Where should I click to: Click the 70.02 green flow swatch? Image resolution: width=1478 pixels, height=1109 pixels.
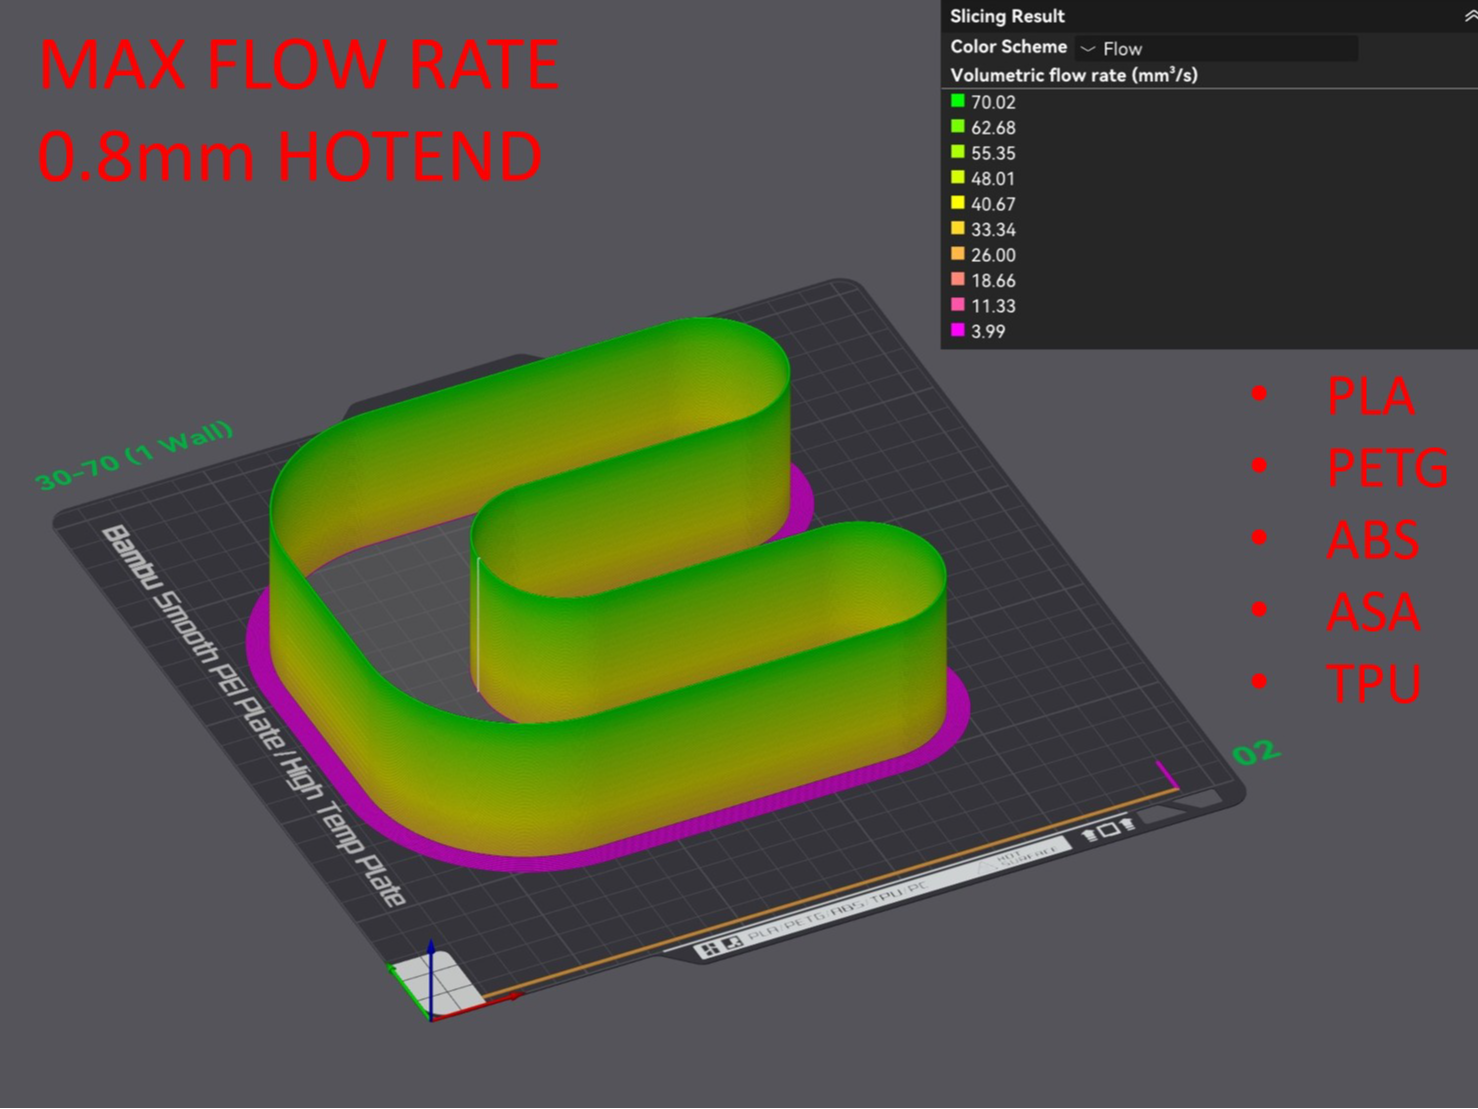[957, 101]
